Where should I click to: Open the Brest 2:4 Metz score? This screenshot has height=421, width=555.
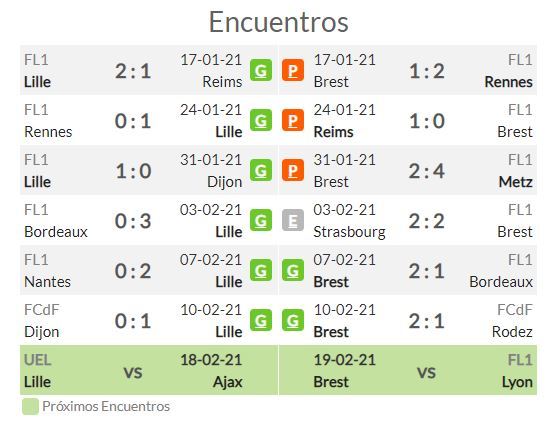tap(427, 171)
